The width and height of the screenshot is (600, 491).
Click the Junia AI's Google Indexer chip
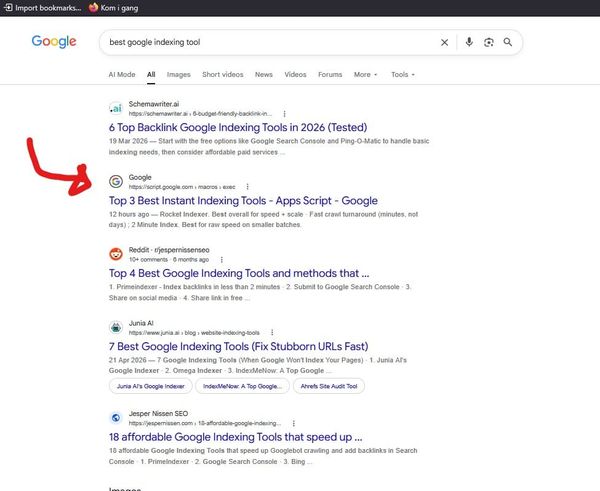point(151,386)
